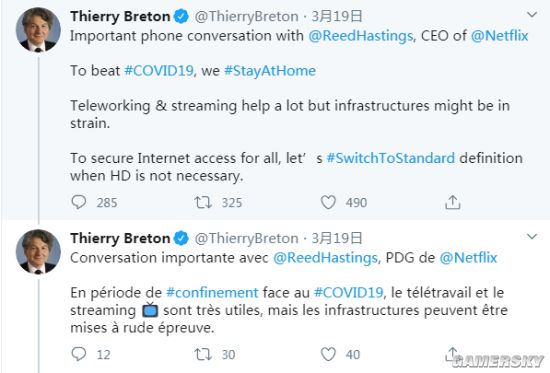Viewport: 550px width, 373px height.
Task: Open Thierry Breton name on French tweet
Action: point(120,238)
